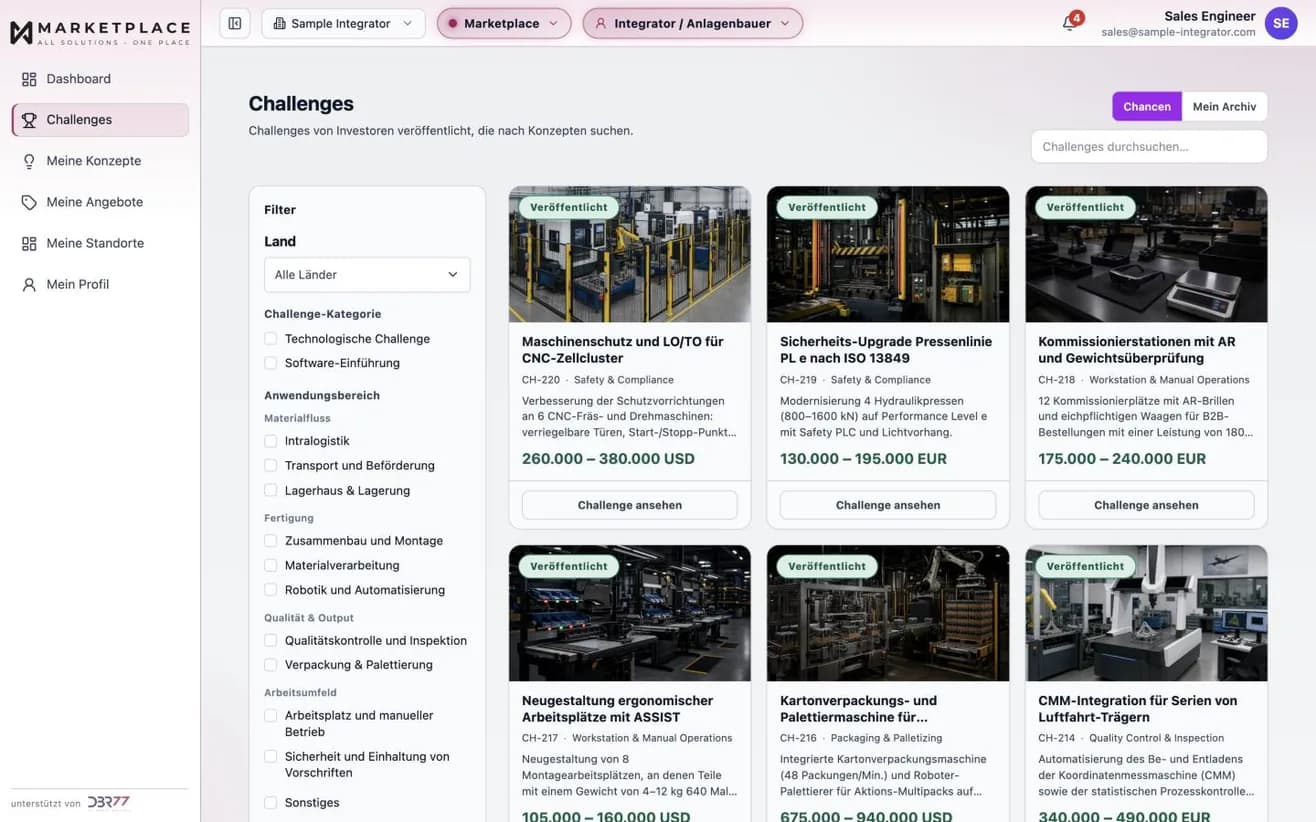Click the Meine Angebote tag icon
Screen dimensions: 1316x822
(29, 202)
